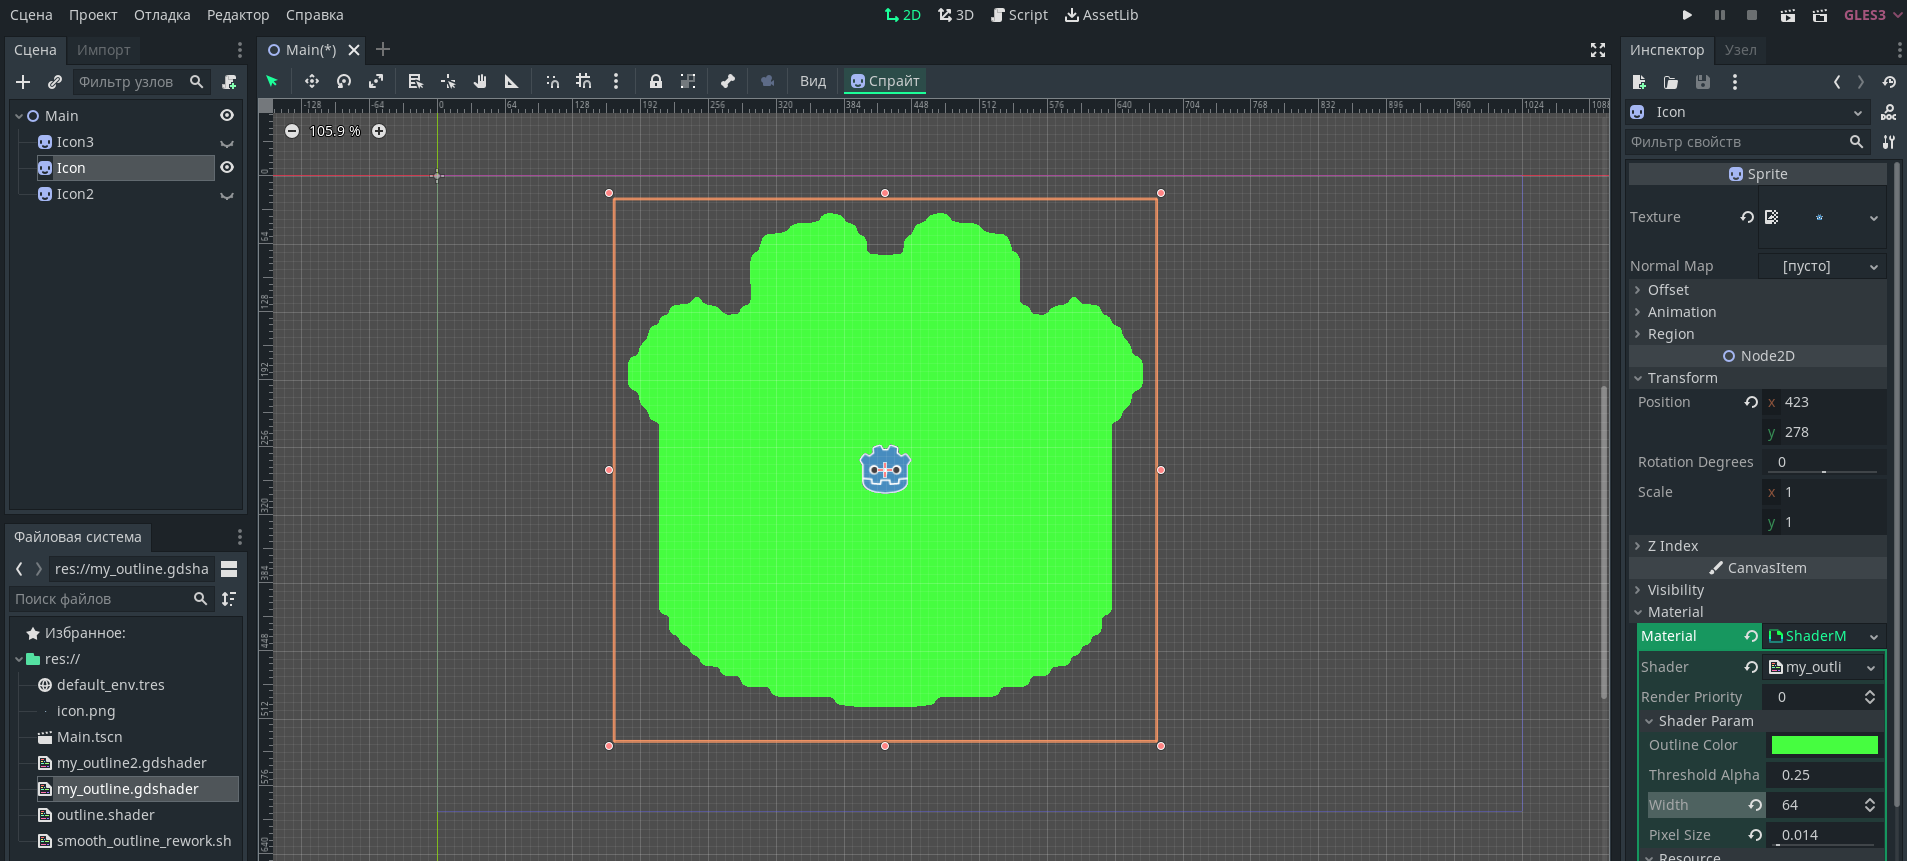Screen dimensions: 1907x861
Task: Toggle visibility of the Icon node
Action: tap(227, 168)
